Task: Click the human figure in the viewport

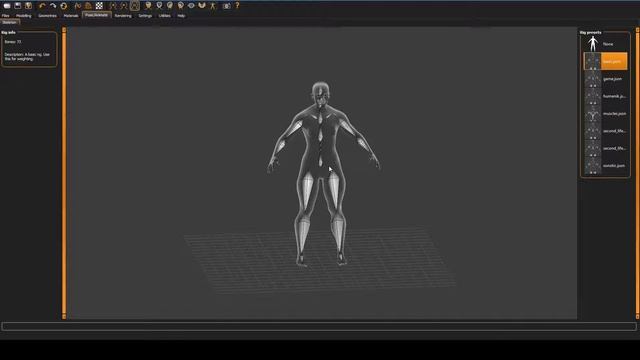Action: tap(322, 173)
